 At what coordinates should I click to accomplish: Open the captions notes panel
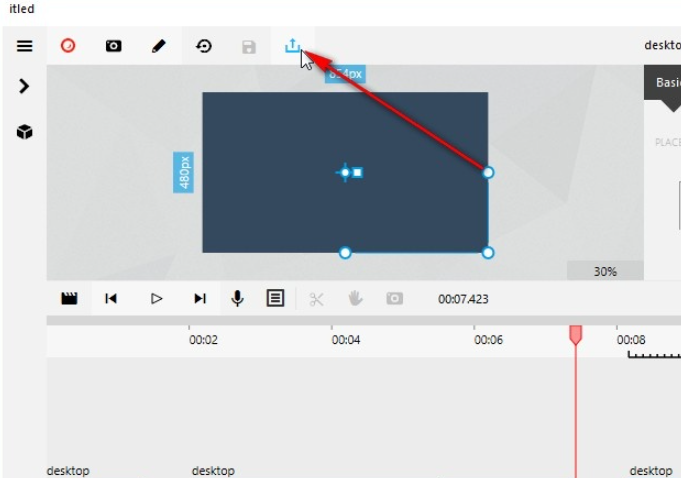(x=275, y=298)
